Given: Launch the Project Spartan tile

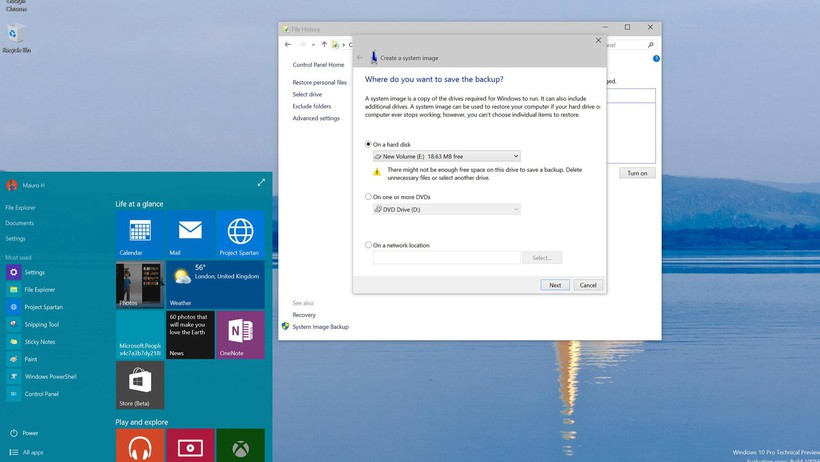Looking at the screenshot, I should coord(240,234).
